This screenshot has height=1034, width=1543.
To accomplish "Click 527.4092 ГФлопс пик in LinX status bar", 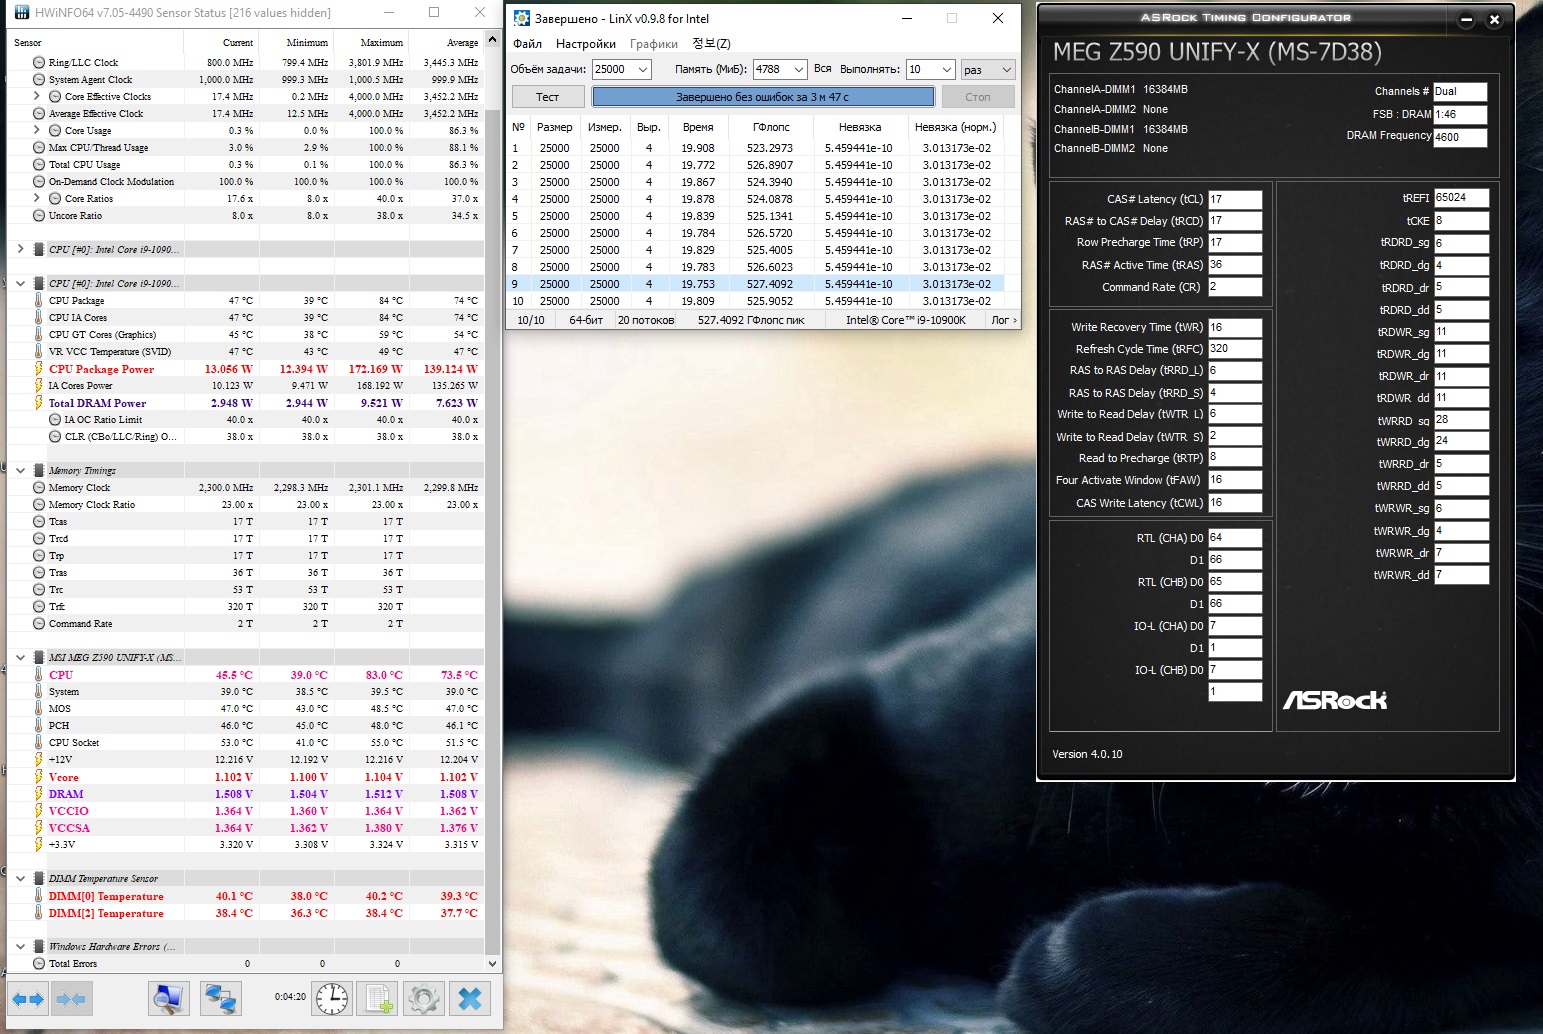I will click(750, 320).
